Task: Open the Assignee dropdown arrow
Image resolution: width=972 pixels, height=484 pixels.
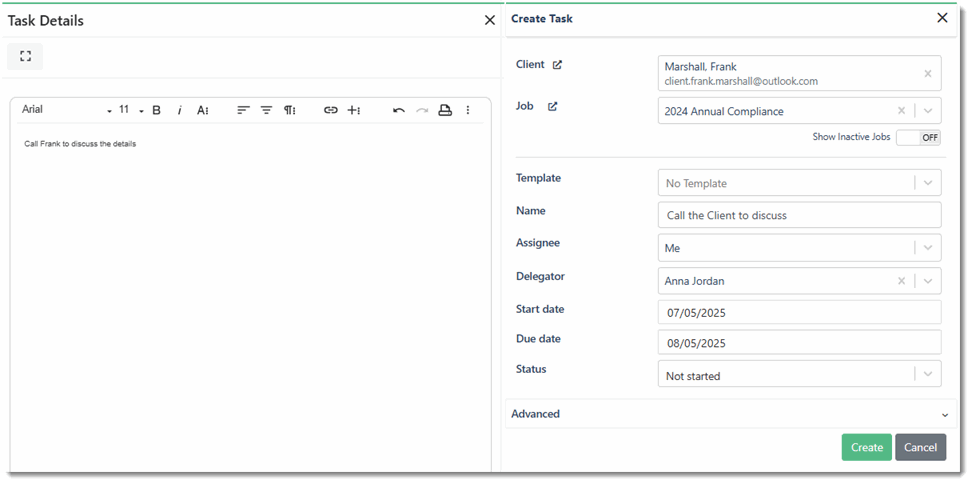Action: 928,248
